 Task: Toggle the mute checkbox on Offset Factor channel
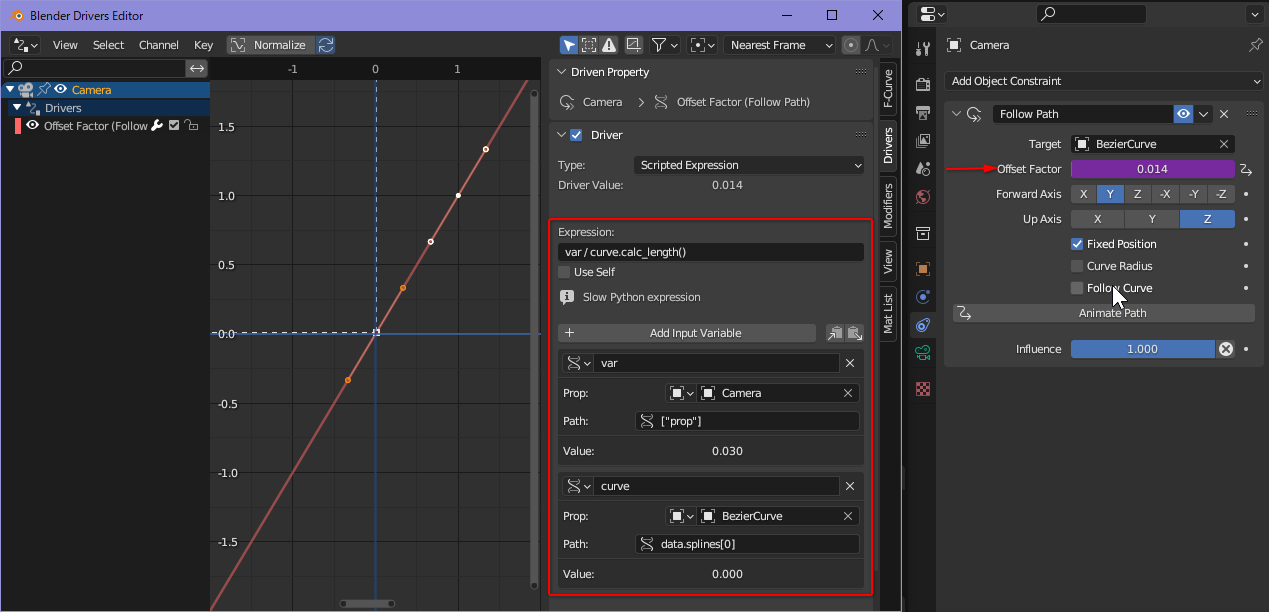click(x=174, y=126)
